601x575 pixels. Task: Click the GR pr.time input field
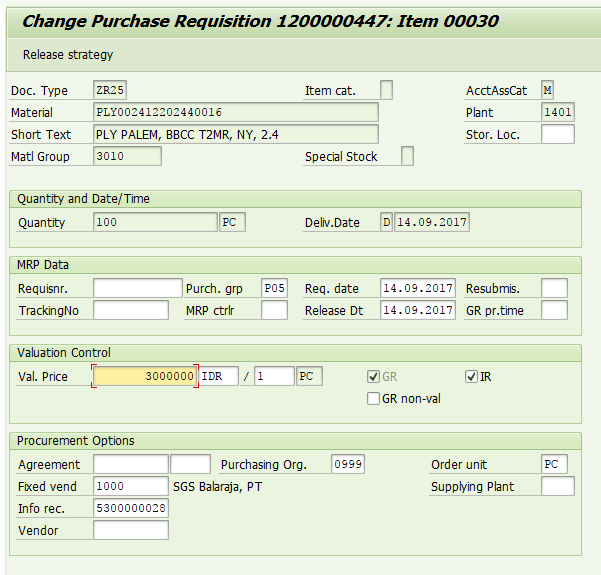554,310
